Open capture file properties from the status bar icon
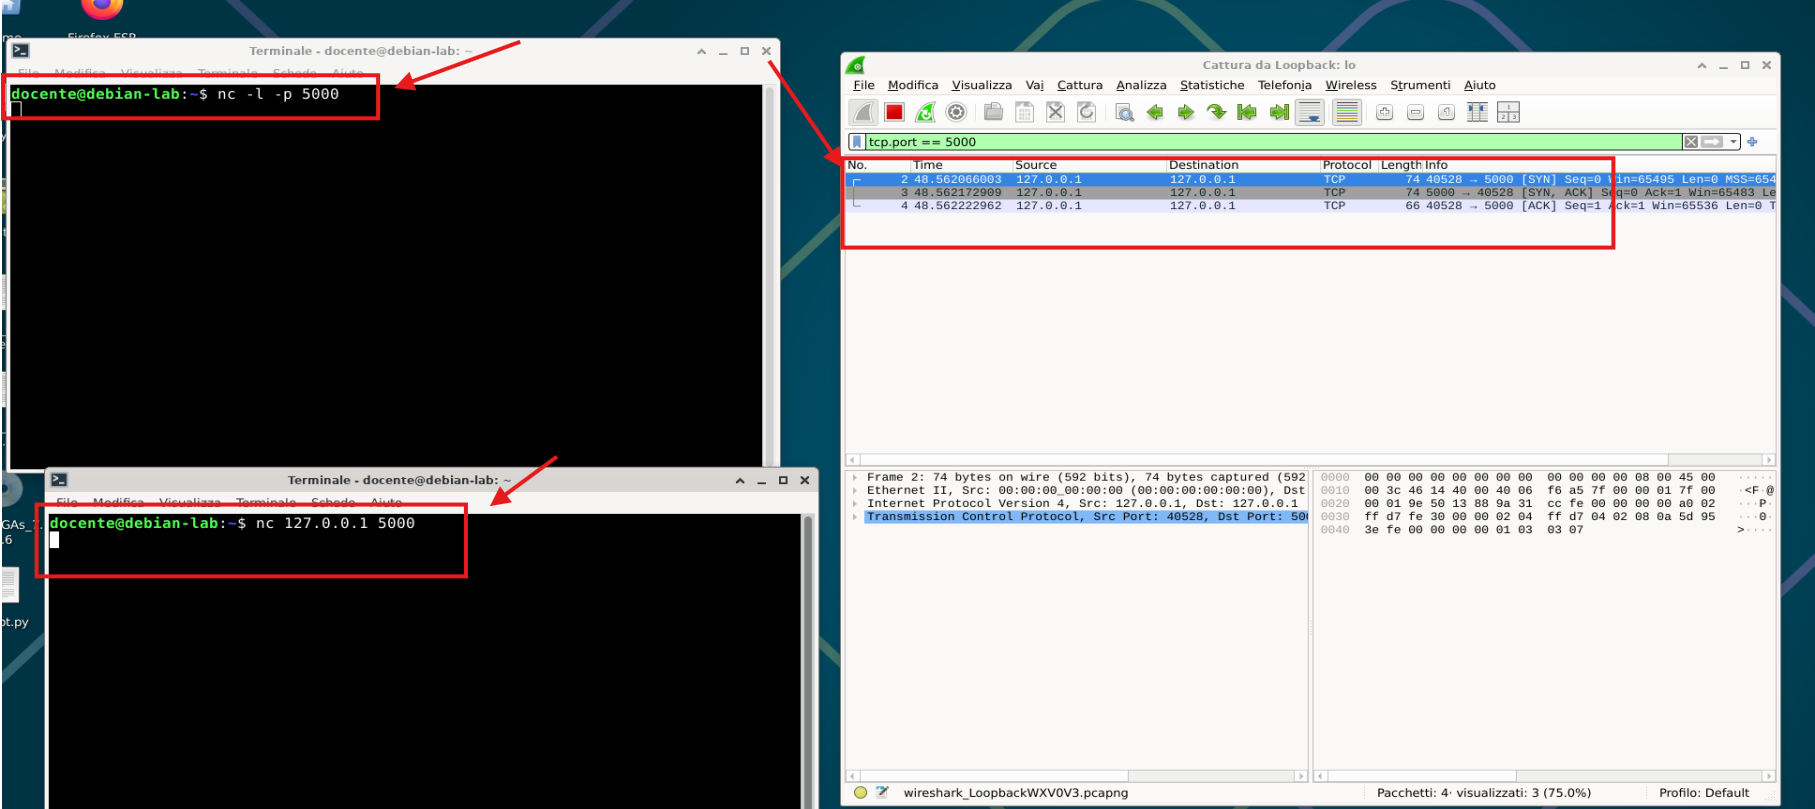Image resolution: width=1815 pixels, height=809 pixels. click(882, 793)
